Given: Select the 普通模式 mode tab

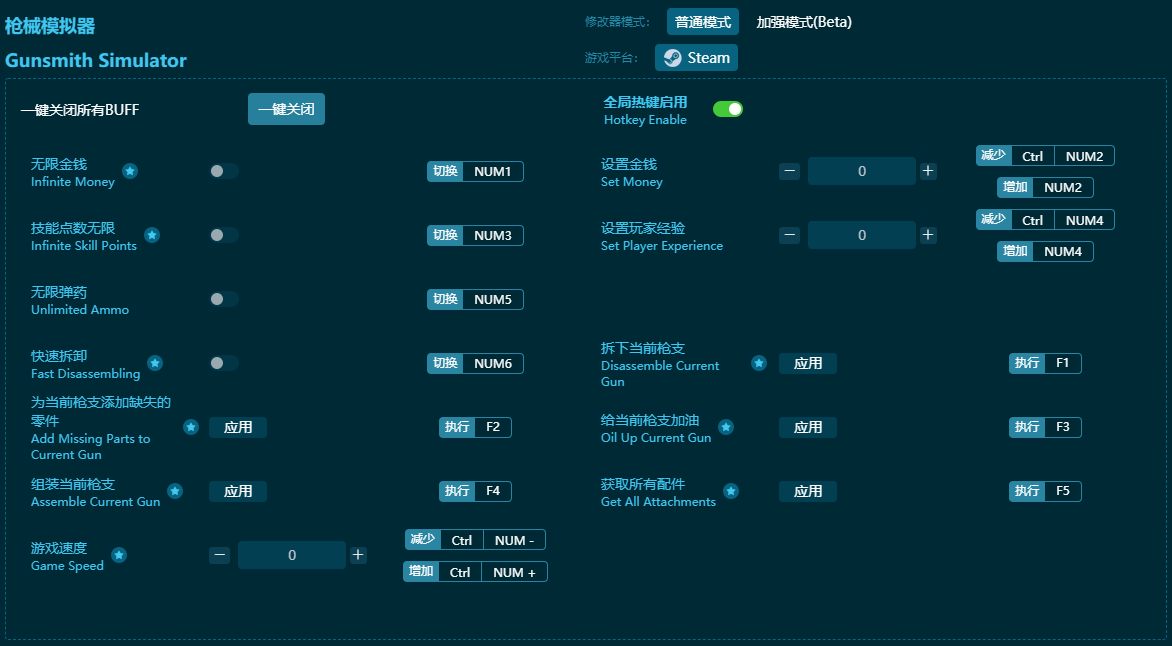Looking at the screenshot, I should pyautogui.click(x=703, y=22).
